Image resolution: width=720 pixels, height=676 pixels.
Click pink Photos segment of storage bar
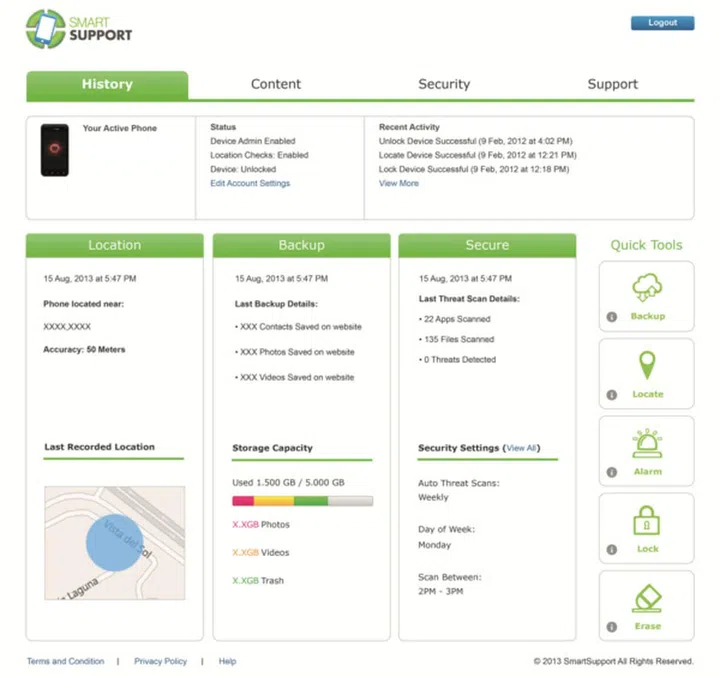click(x=243, y=501)
